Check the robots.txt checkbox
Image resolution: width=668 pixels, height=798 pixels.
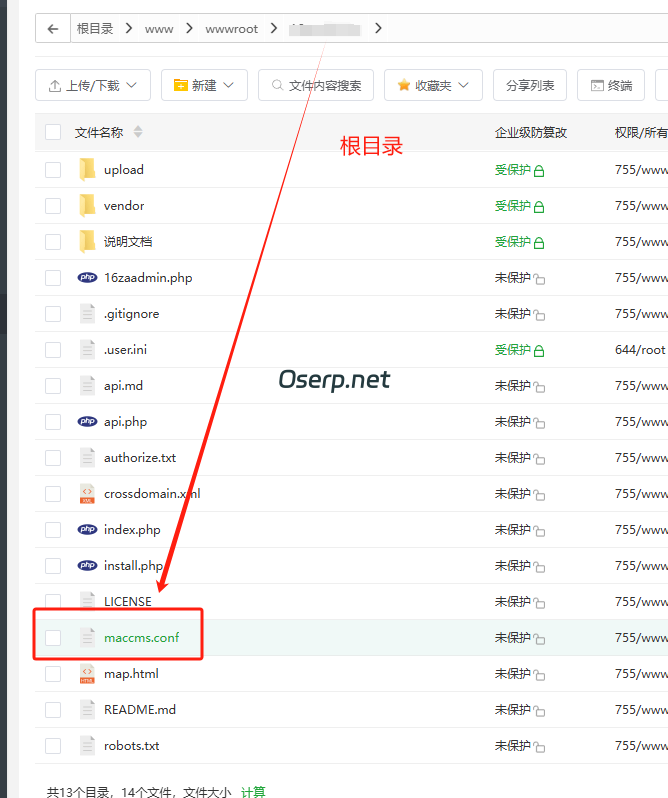(53, 746)
